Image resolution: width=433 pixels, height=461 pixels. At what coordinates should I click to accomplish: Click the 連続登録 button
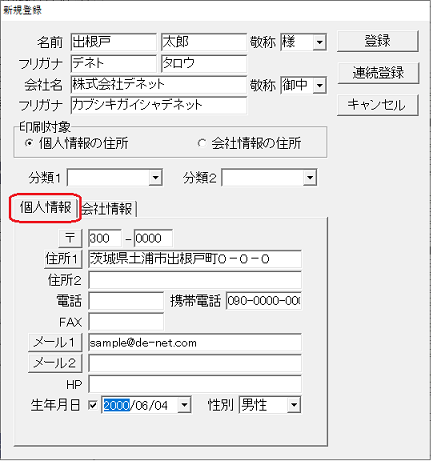click(378, 73)
